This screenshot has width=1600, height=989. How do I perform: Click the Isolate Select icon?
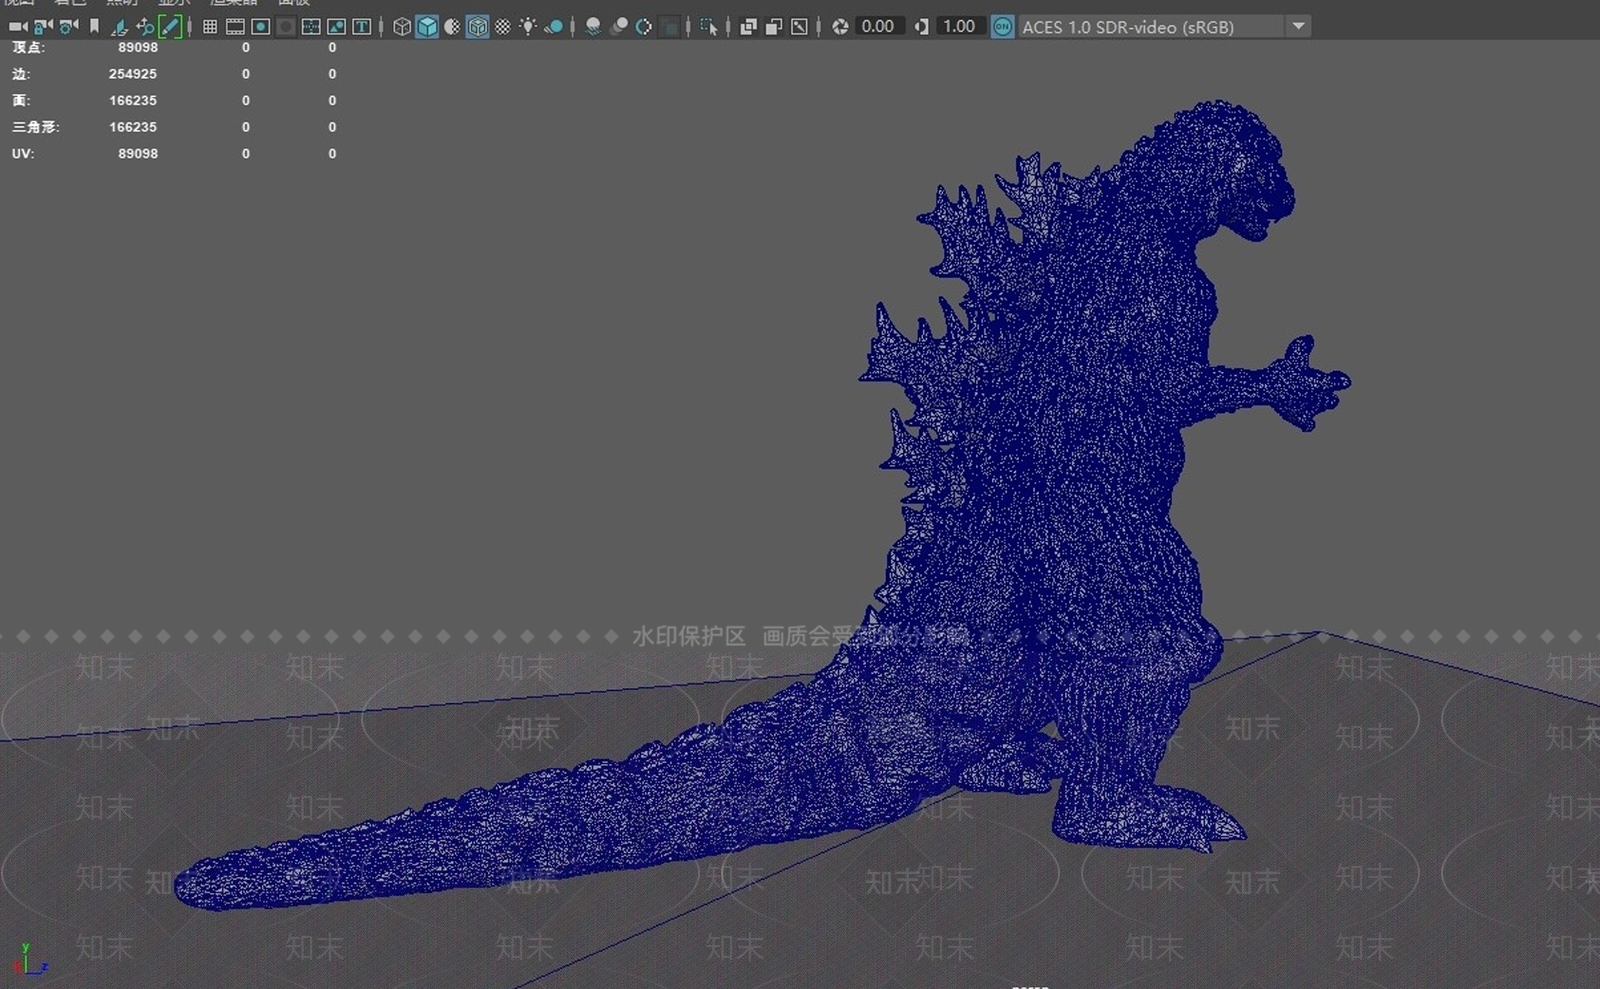coord(709,27)
